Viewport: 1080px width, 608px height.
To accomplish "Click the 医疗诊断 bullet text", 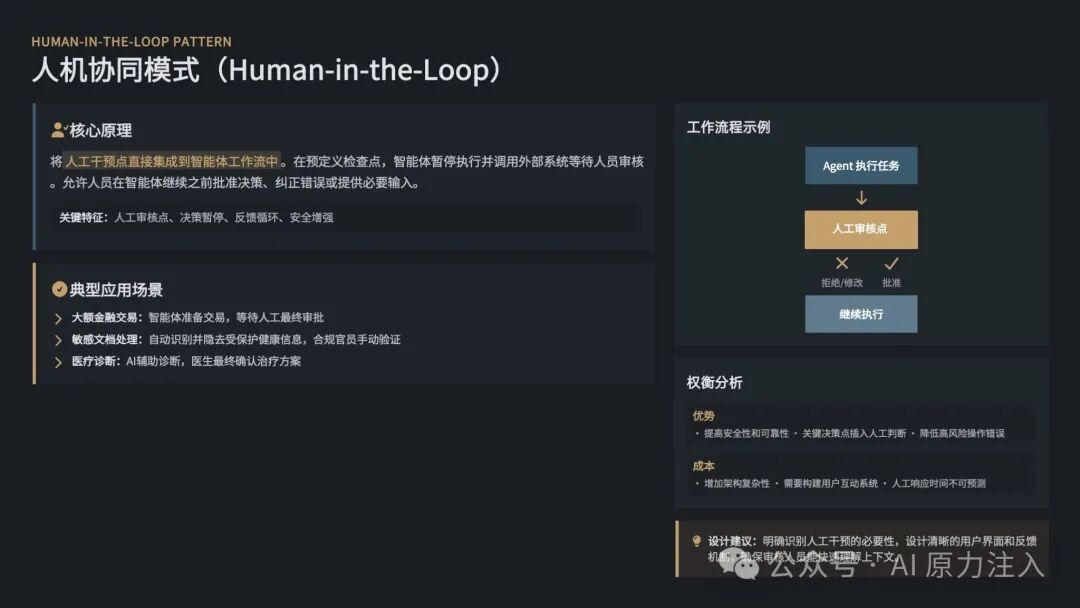I will 187,361.
